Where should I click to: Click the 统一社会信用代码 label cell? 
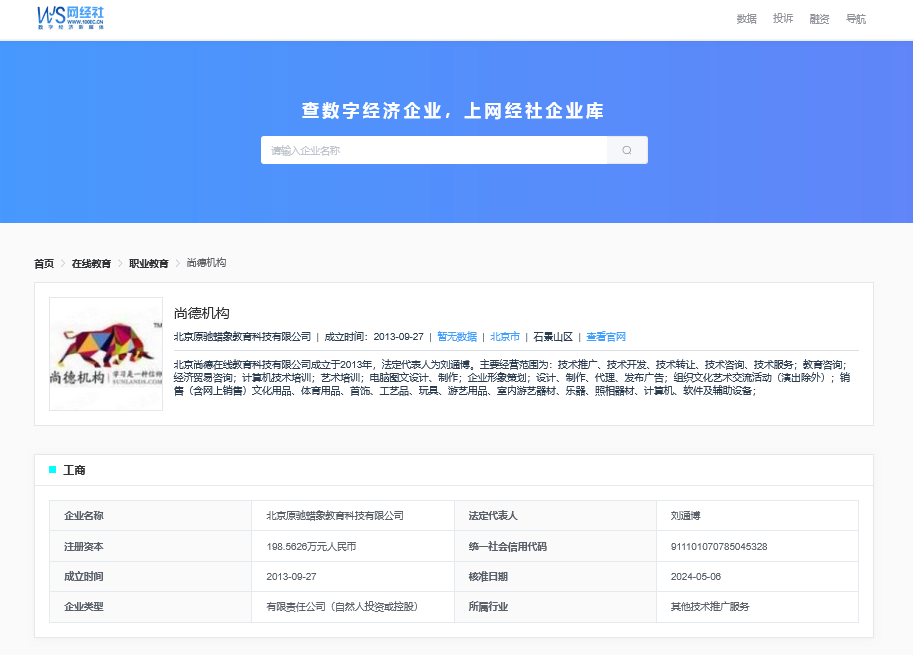point(555,546)
